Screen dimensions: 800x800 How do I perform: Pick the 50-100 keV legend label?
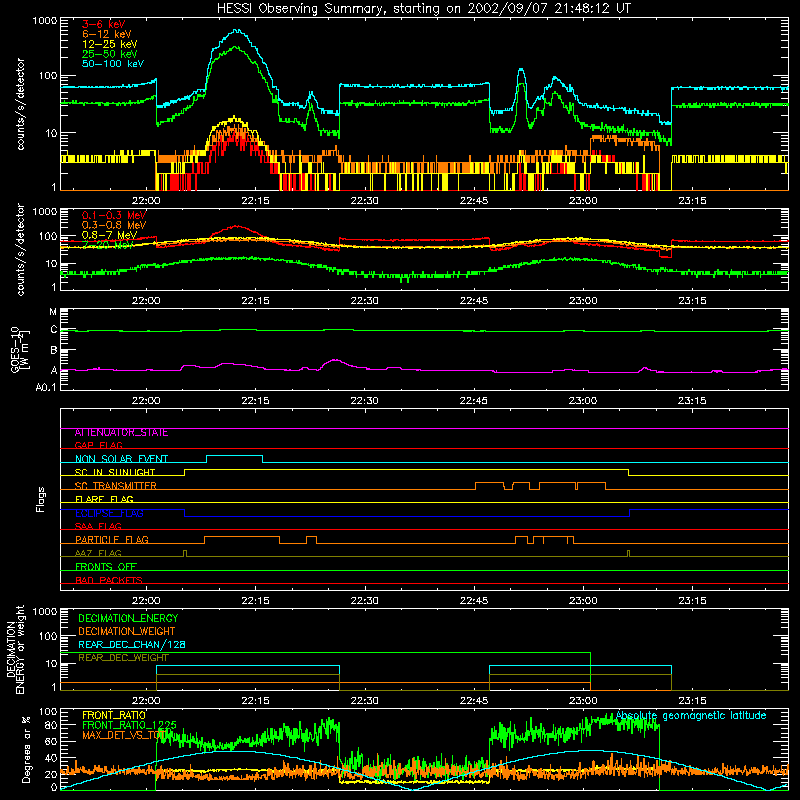[112, 64]
